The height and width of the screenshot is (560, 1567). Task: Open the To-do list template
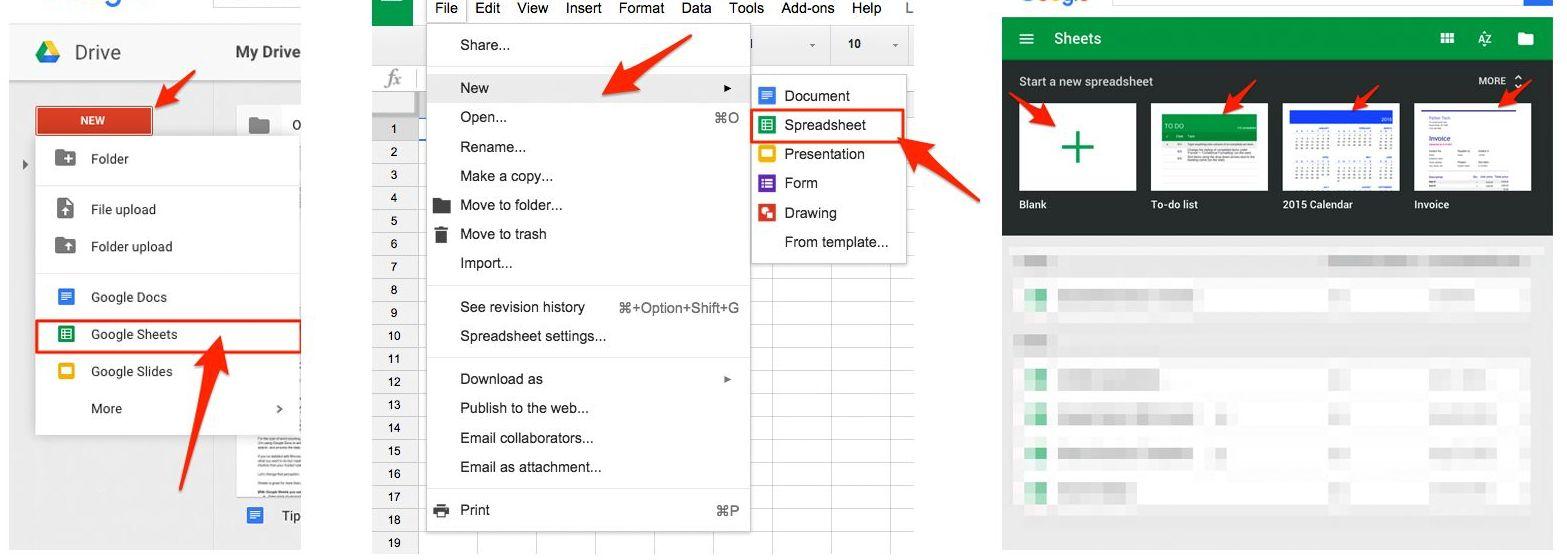[x=1209, y=147]
